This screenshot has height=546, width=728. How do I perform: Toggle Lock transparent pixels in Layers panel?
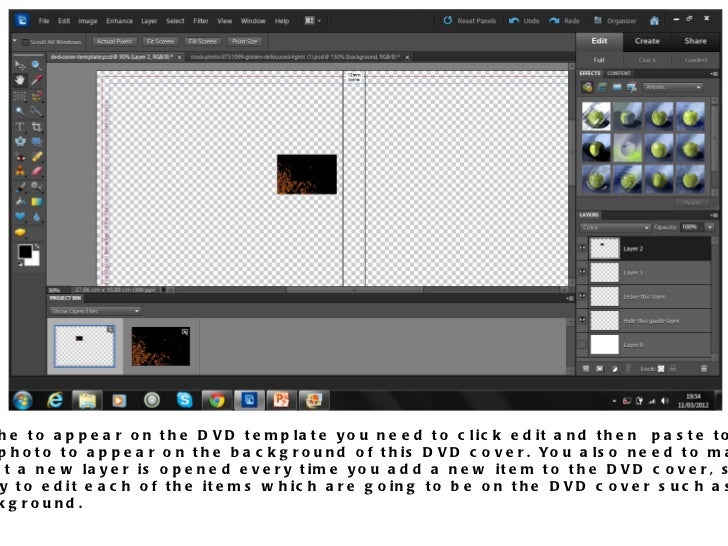(x=661, y=369)
